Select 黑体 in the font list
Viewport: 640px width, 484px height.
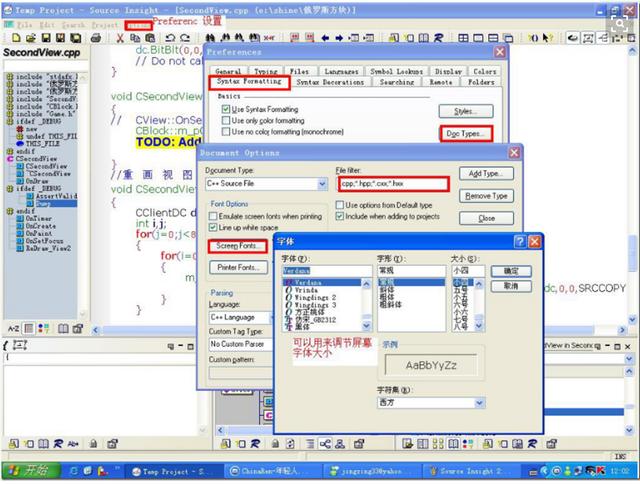pyautogui.click(x=302, y=327)
